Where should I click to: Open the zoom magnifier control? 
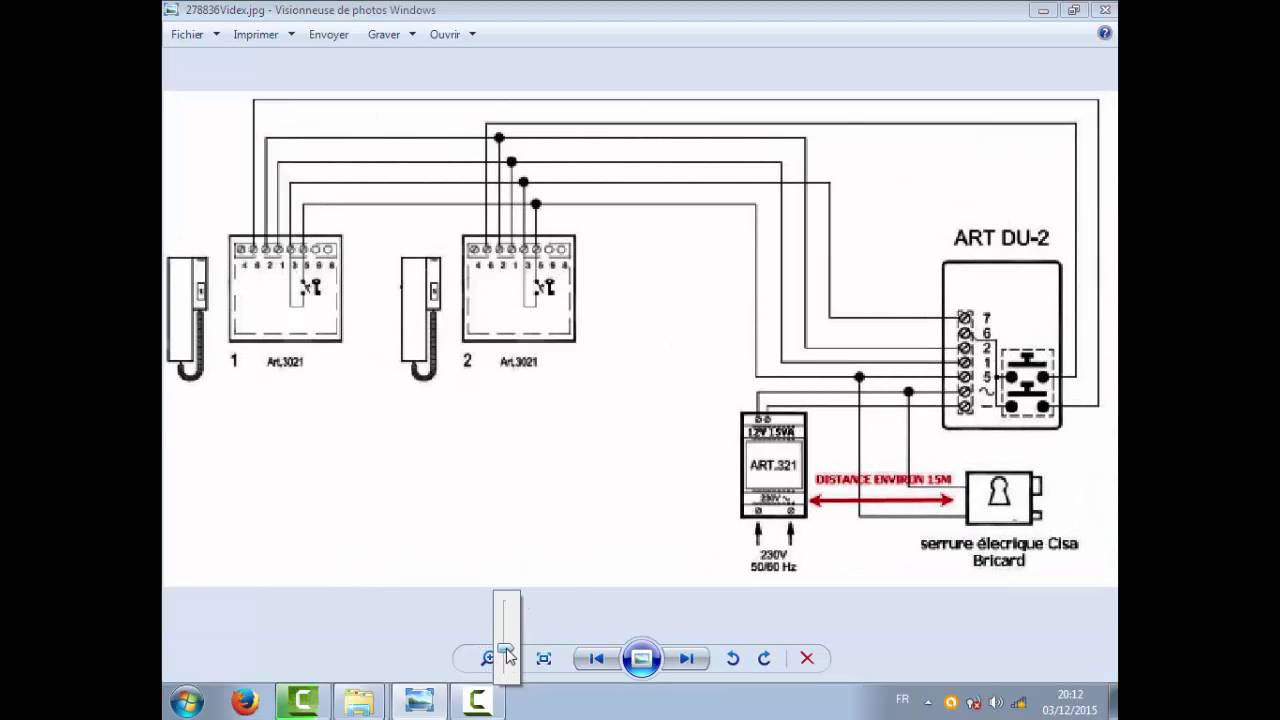coord(487,658)
